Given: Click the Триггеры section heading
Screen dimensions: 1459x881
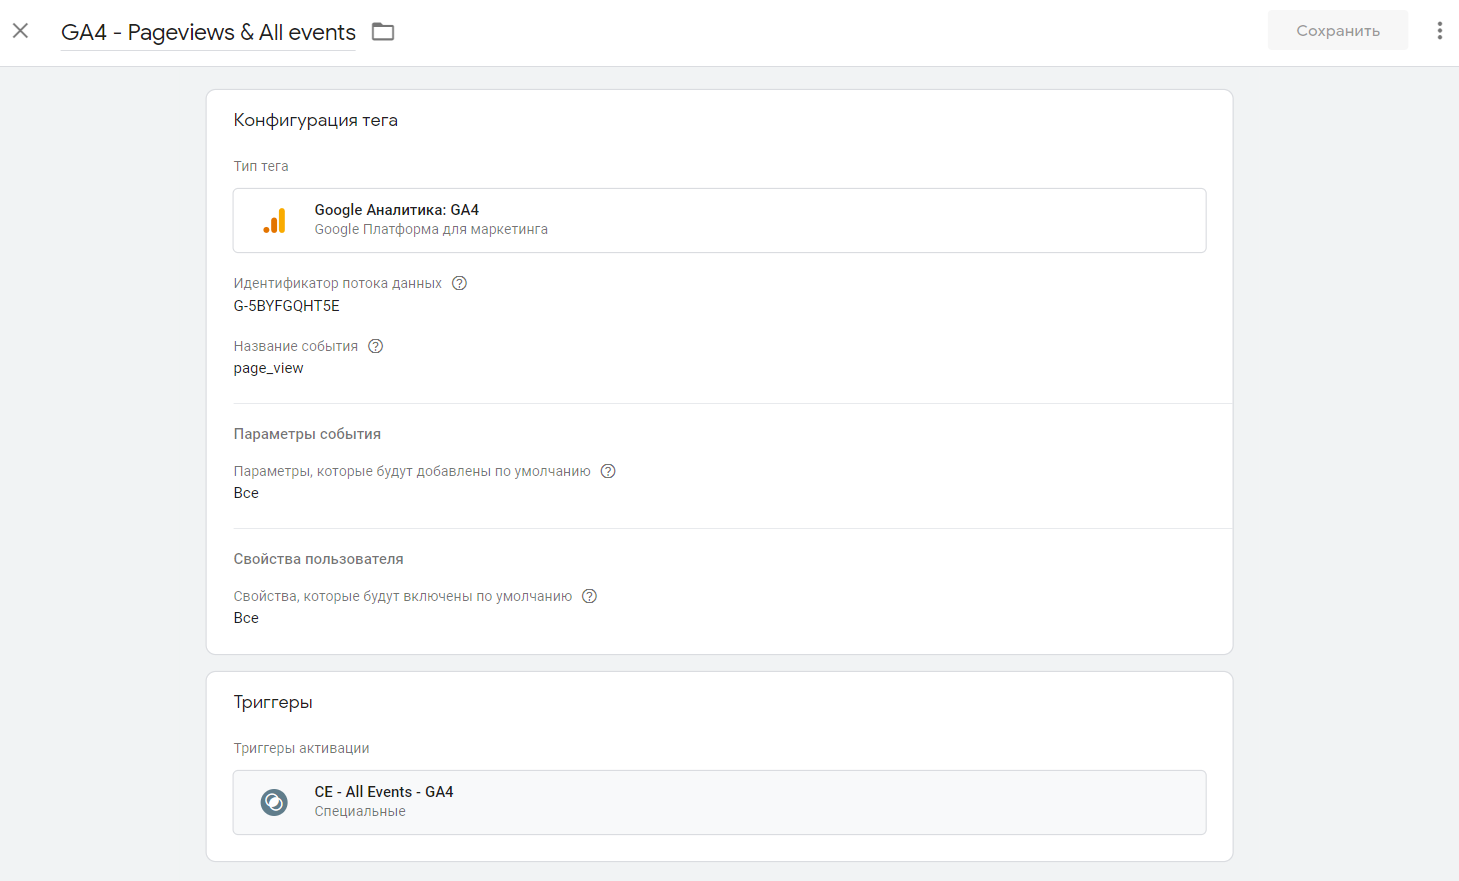Looking at the screenshot, I should coord(273,702).
